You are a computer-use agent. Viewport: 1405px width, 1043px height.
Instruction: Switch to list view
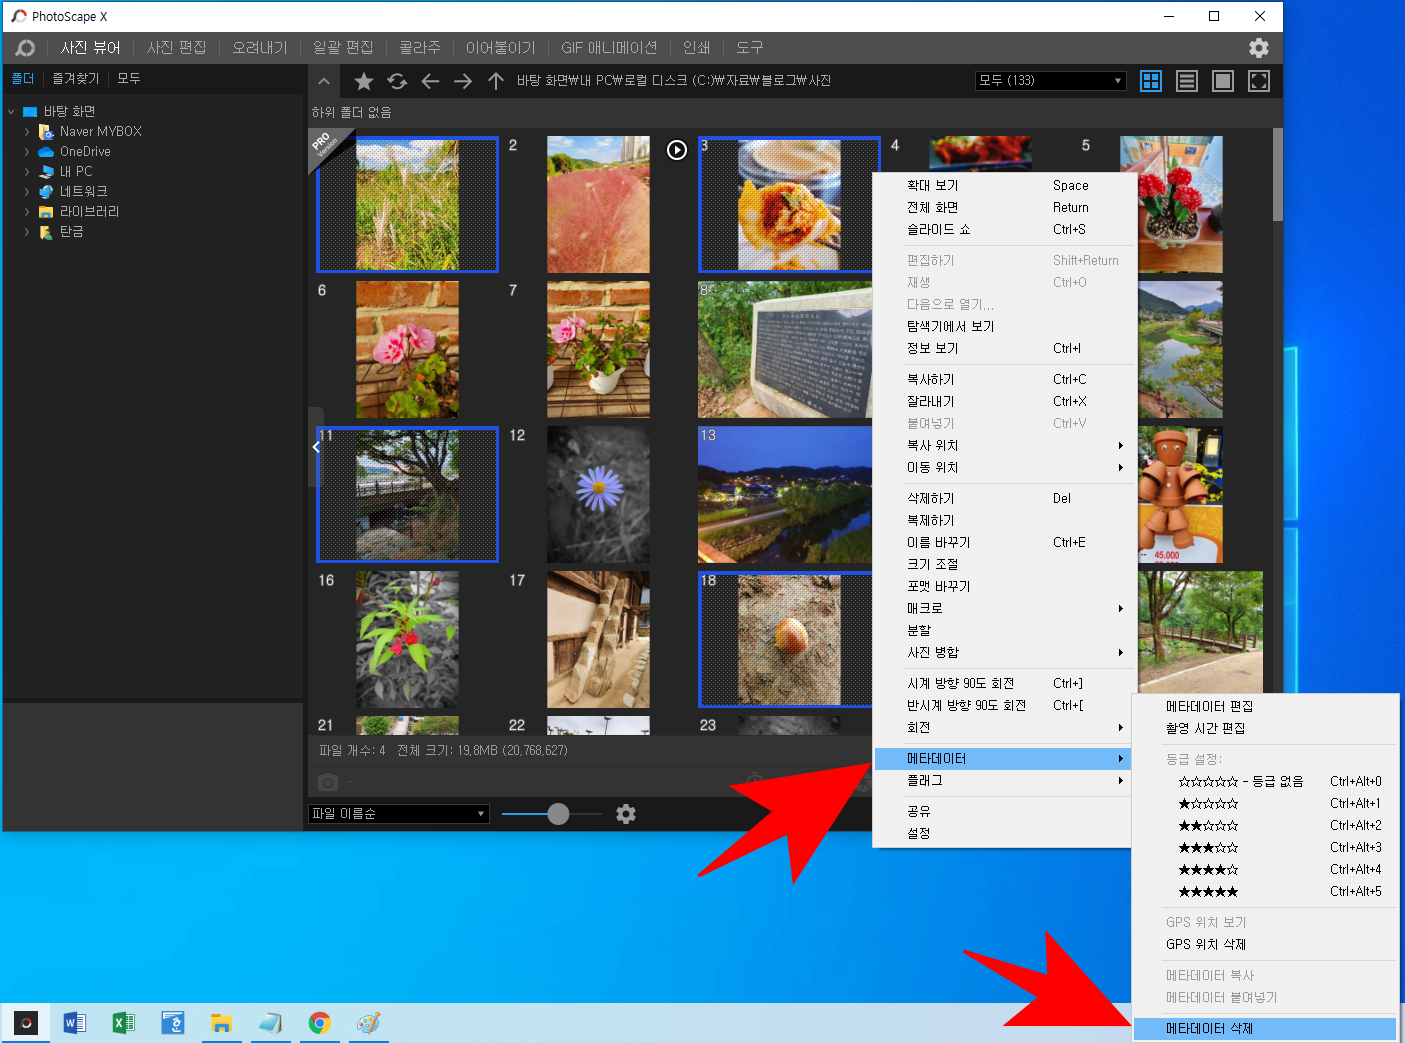point(1187,81)
